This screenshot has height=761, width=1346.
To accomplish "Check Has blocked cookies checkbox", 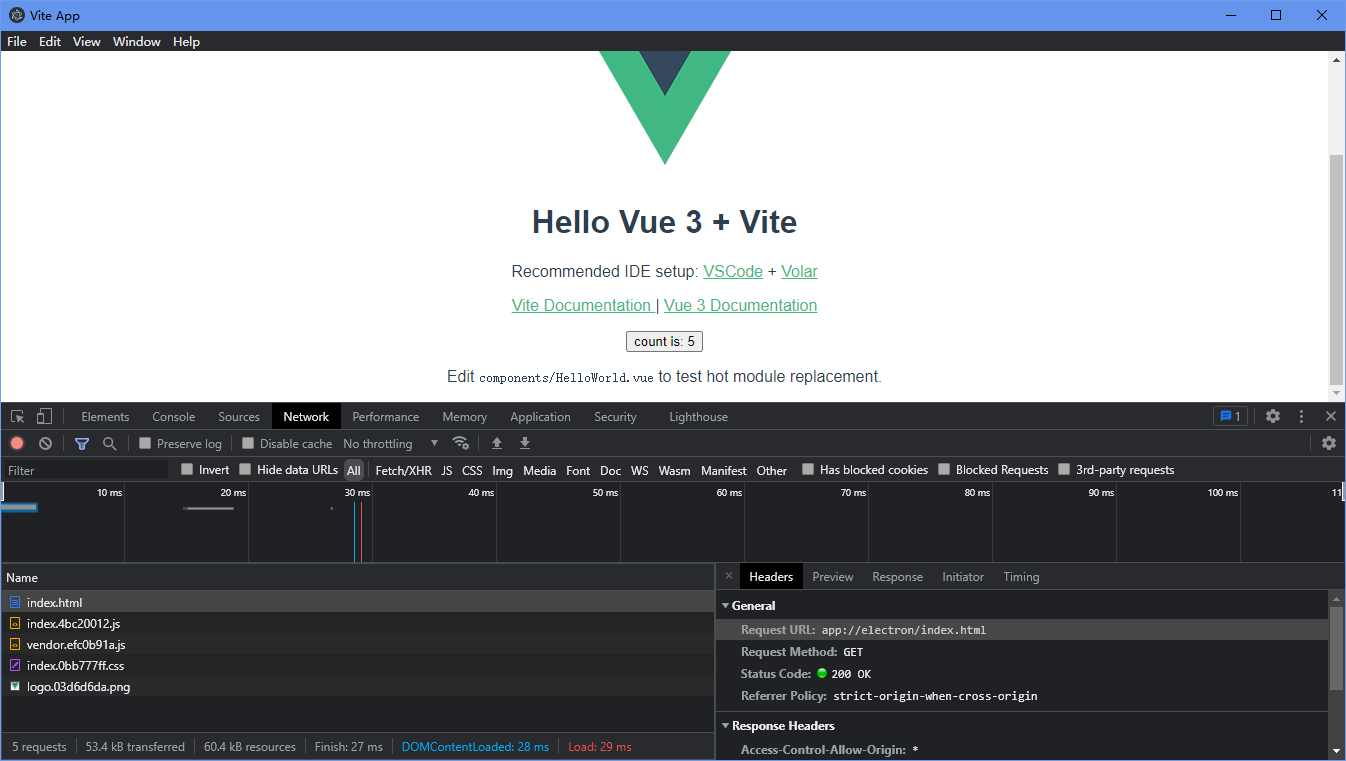I will point(808,469).
